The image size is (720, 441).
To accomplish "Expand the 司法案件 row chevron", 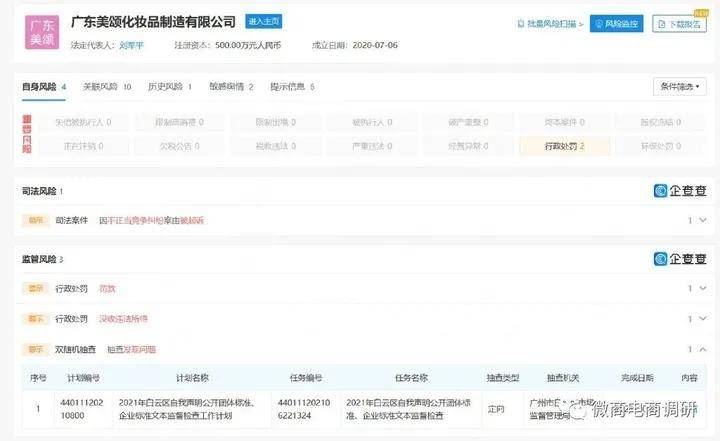I will [x=703, y=220].
